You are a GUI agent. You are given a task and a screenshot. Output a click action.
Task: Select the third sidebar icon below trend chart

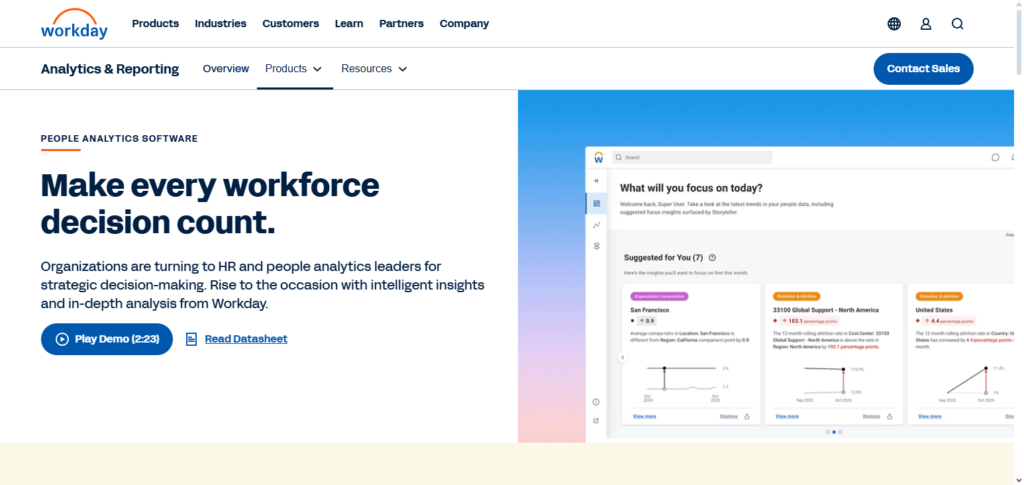pyautogui.click(x=596, y=246)
